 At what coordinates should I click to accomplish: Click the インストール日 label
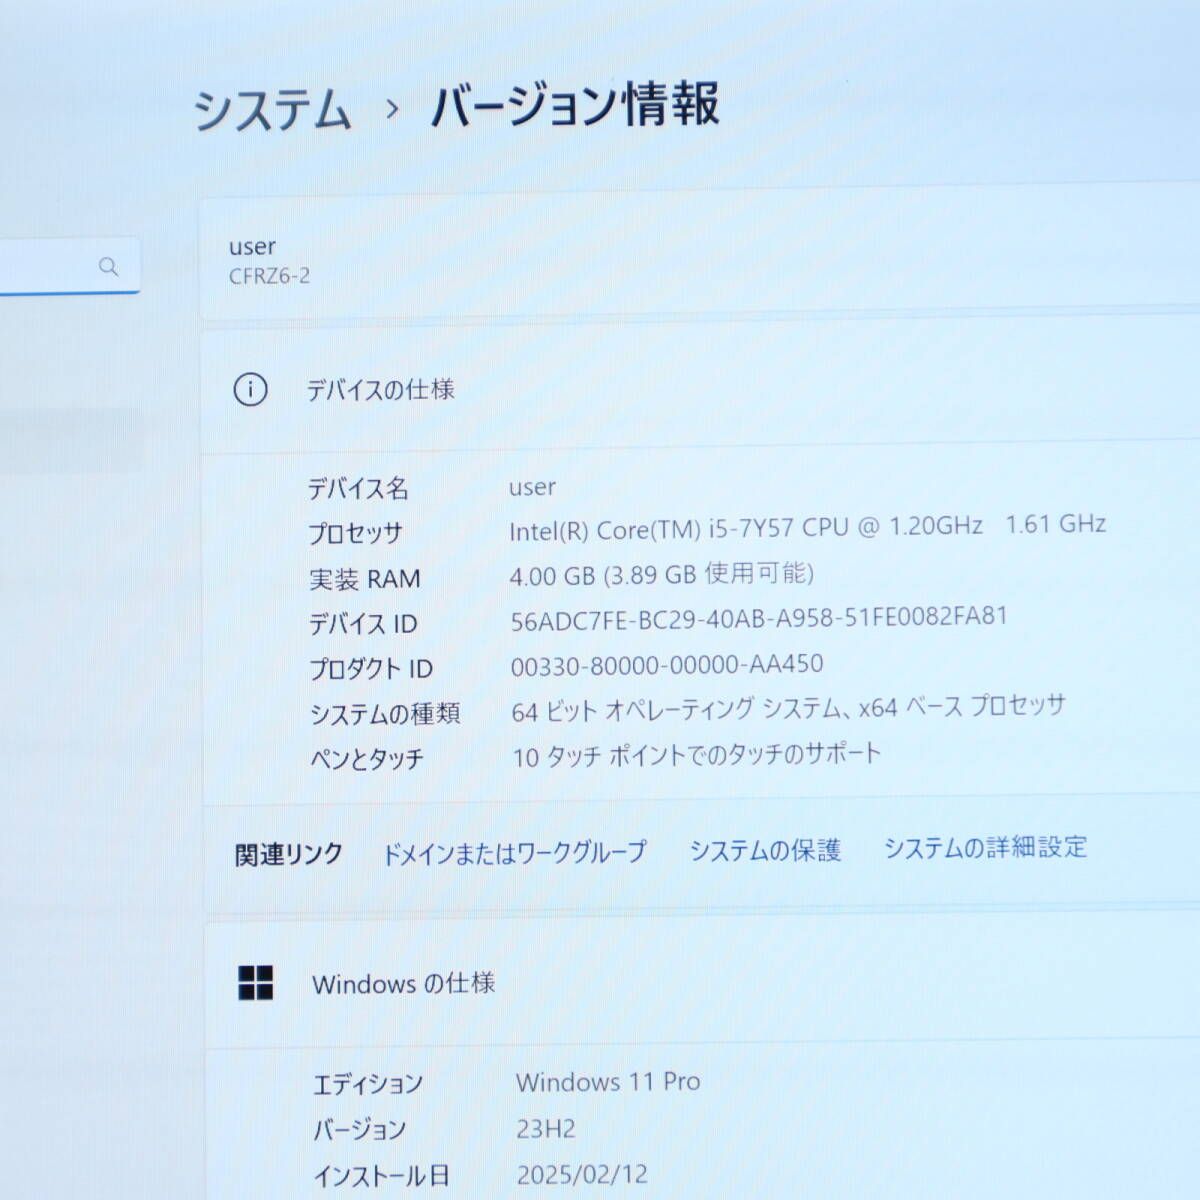382,1176
